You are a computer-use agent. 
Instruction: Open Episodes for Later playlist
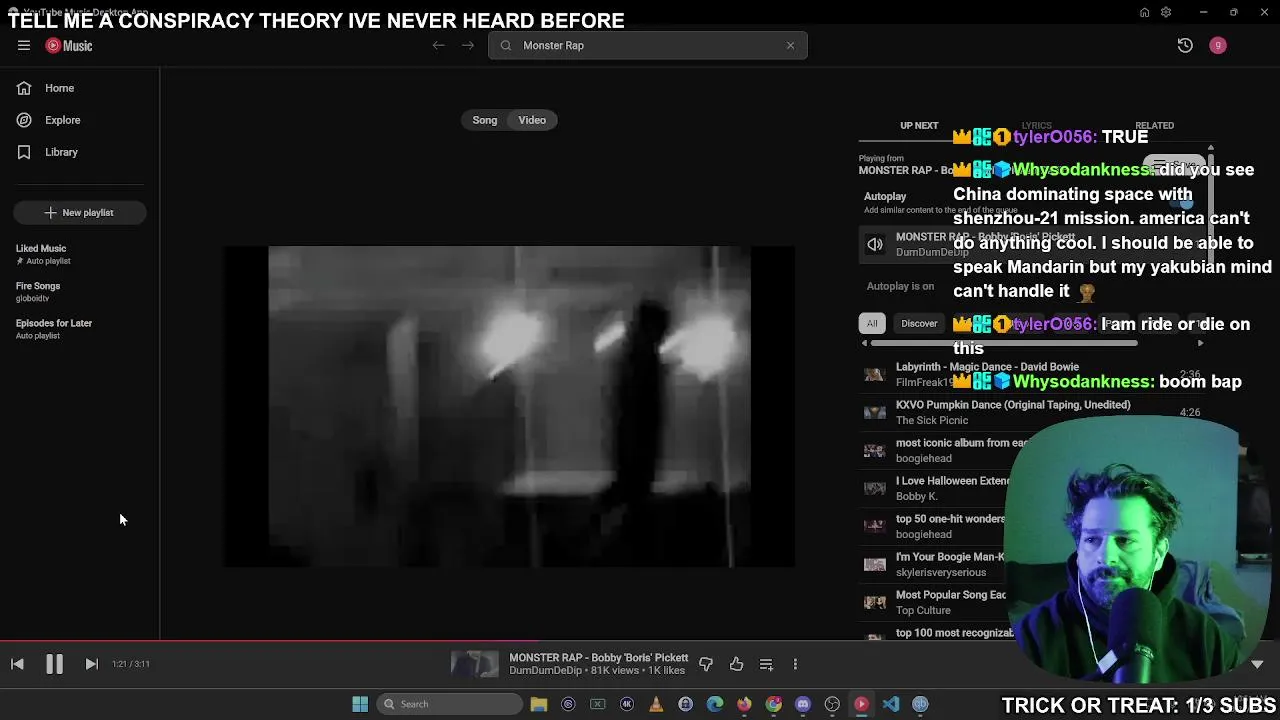click(x=80, y=329)
